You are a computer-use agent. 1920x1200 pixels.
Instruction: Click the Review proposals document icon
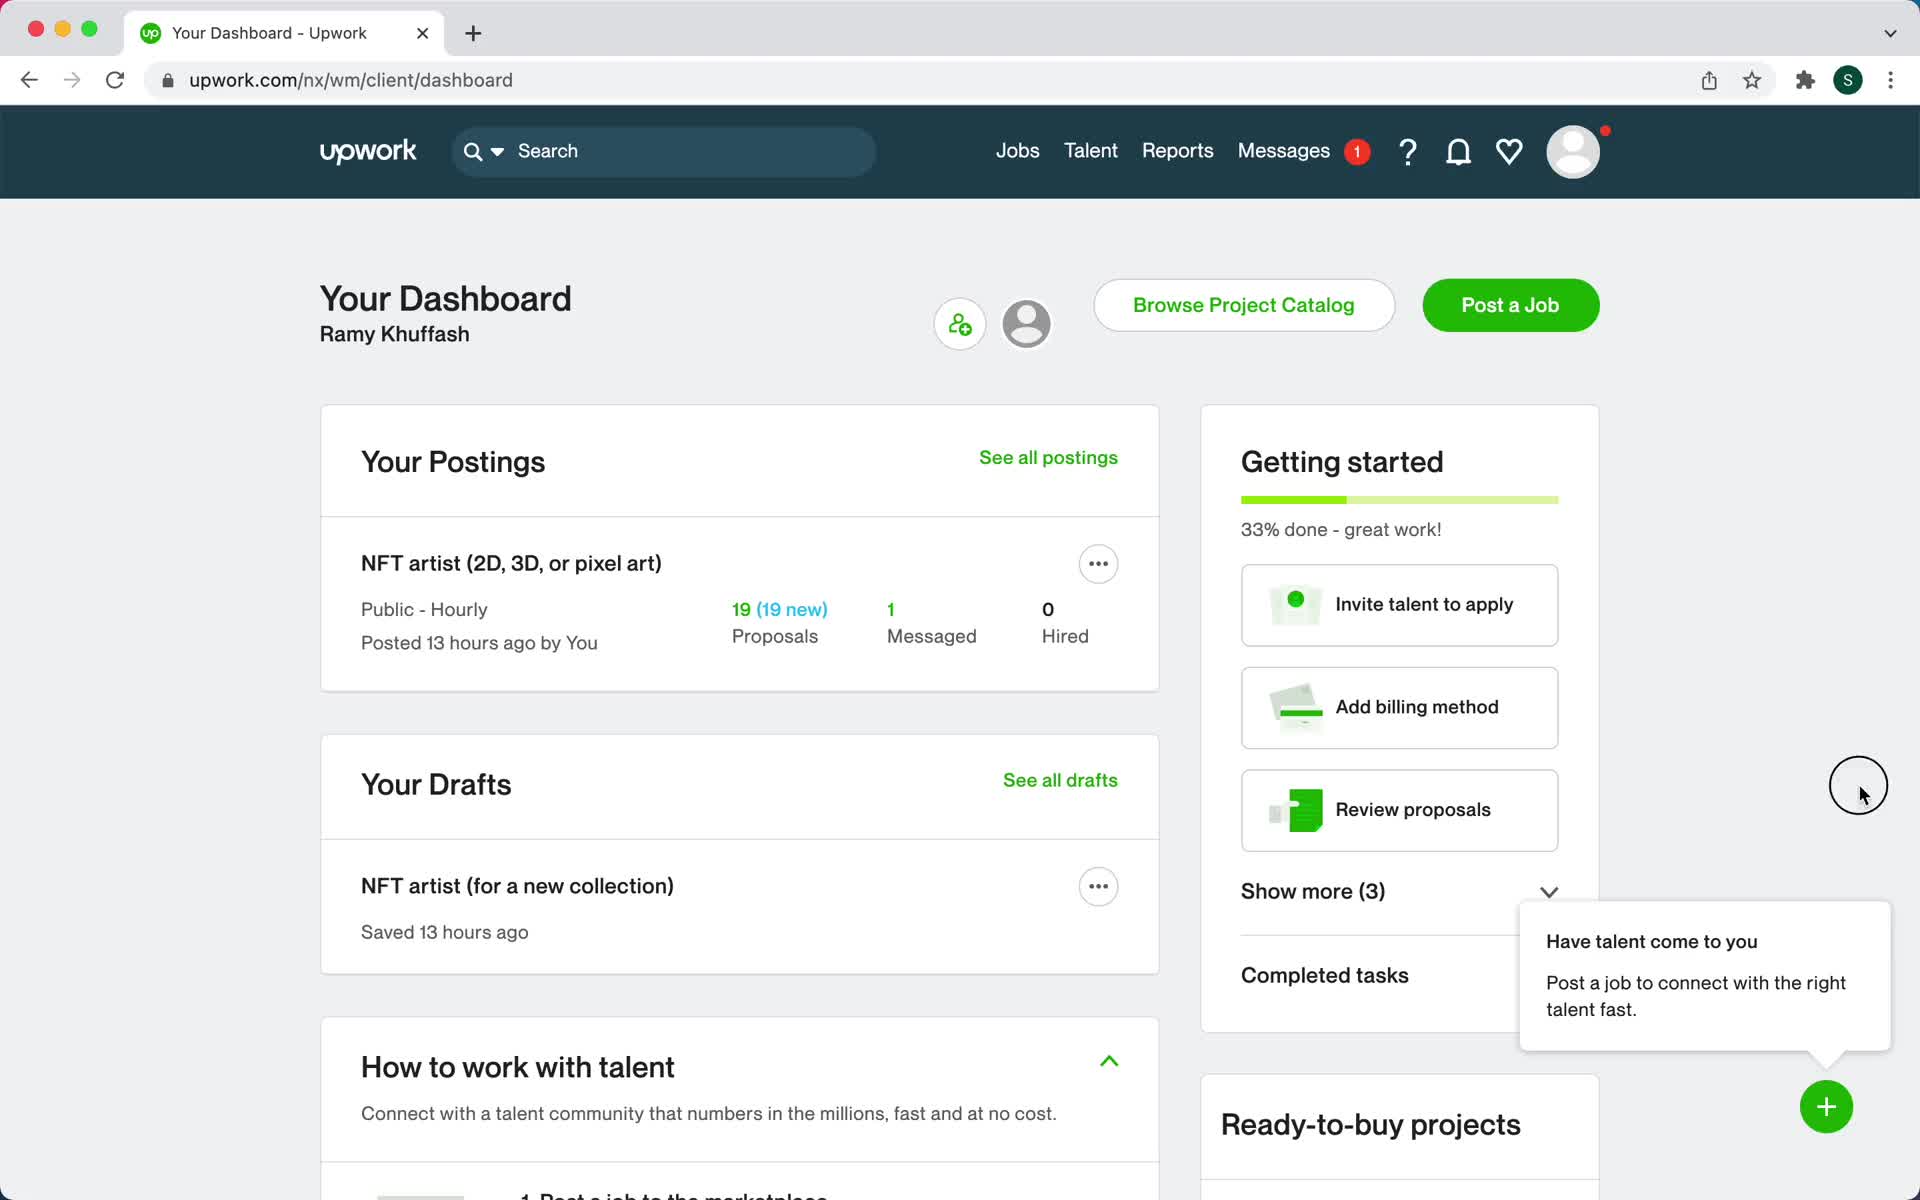[x=1295, y=810]
